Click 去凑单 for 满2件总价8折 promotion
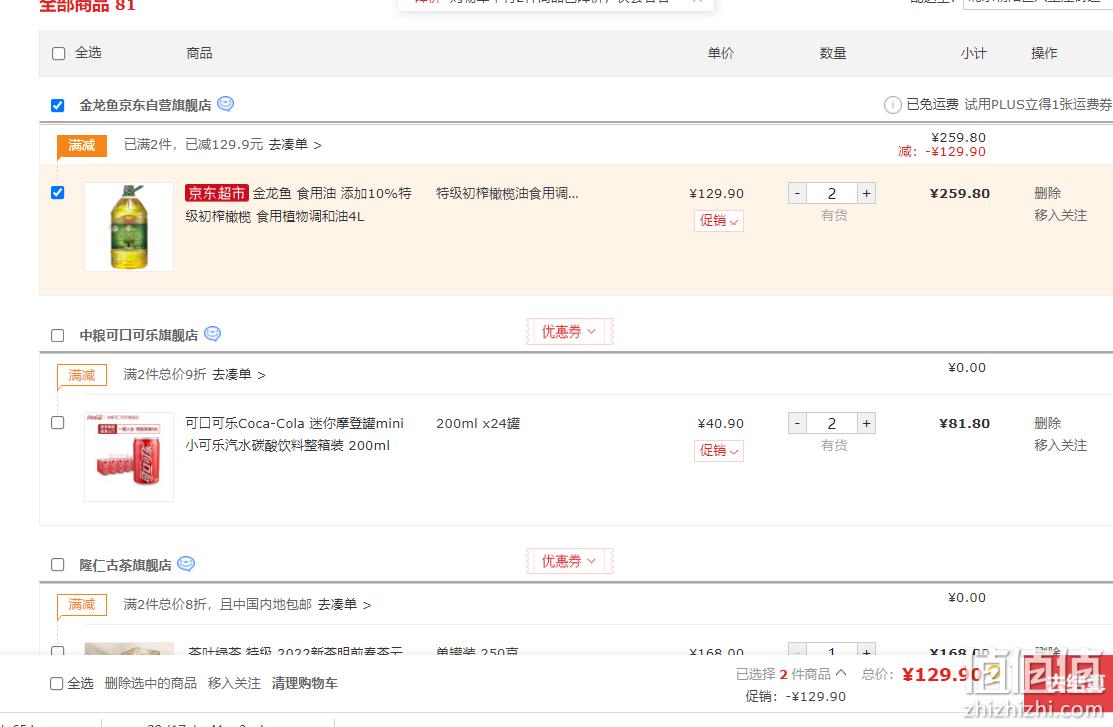 (x=344, y=604)
